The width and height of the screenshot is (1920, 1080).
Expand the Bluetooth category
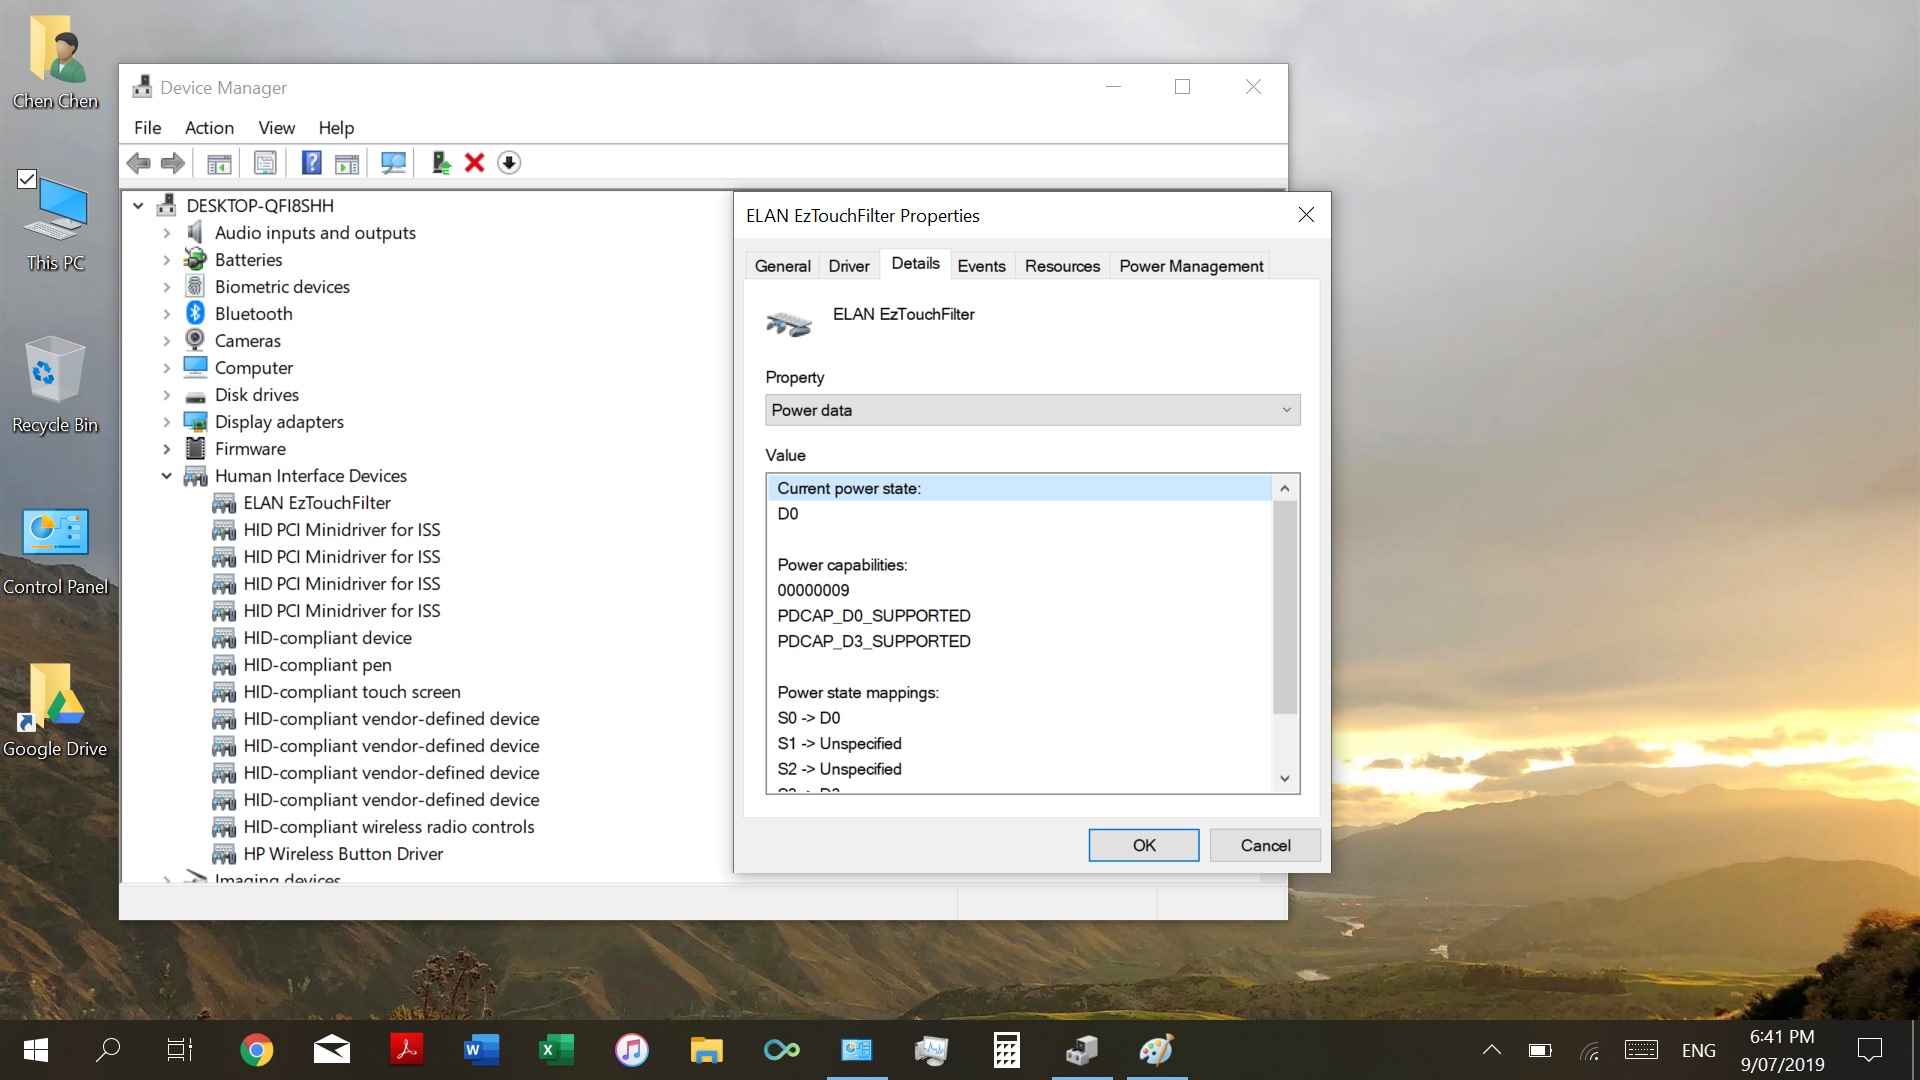click(167, 314)
